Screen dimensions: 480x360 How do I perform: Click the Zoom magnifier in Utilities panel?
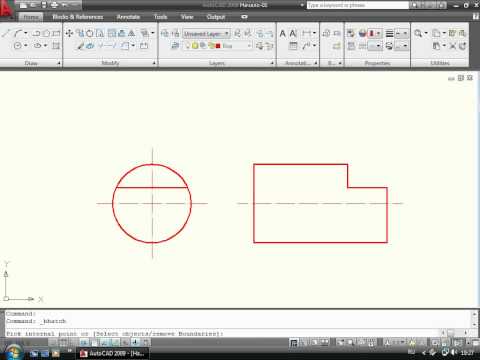pos(418,33)
